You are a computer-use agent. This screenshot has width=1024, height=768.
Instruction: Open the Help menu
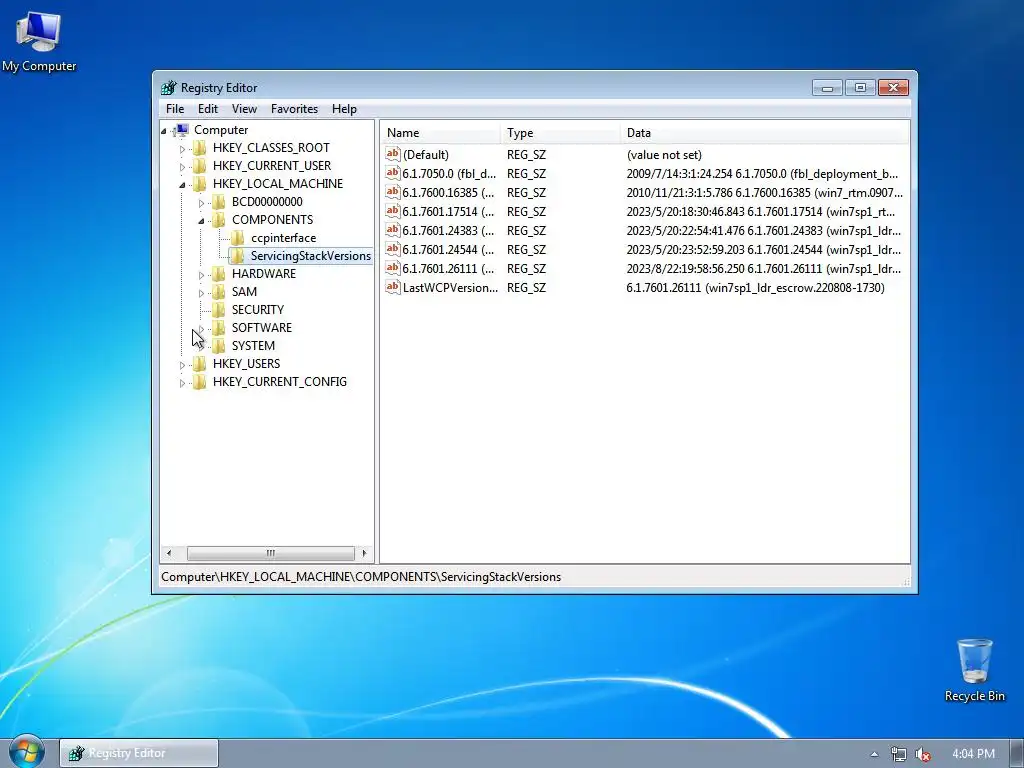coord(344,109)
